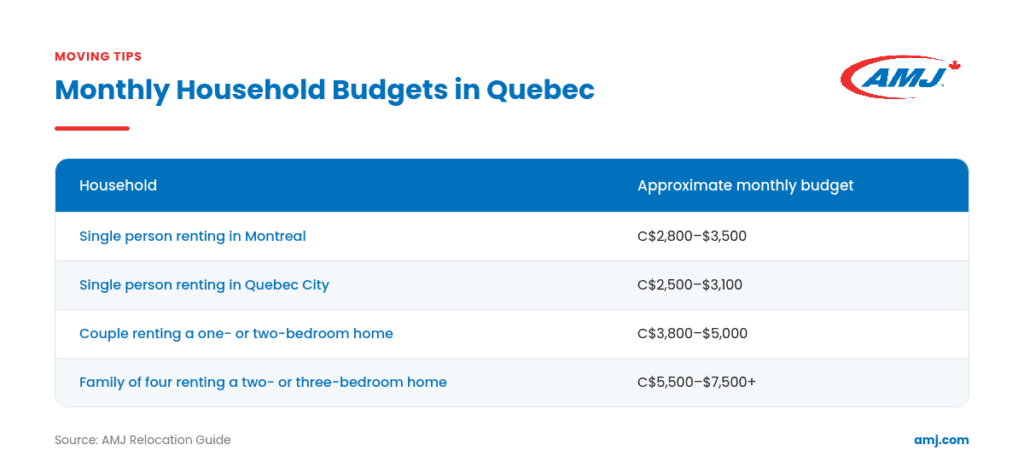Click the C$3,800–$5,000 budget value

[692, 334]
